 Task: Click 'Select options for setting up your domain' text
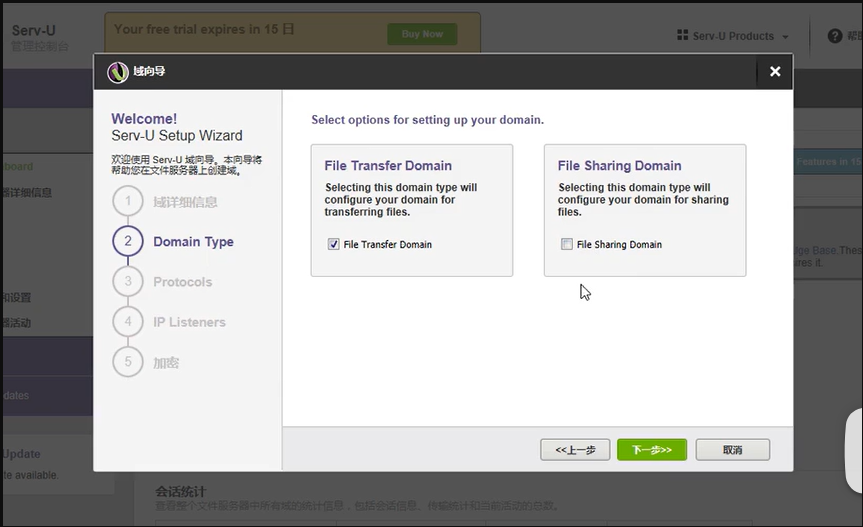428,120
